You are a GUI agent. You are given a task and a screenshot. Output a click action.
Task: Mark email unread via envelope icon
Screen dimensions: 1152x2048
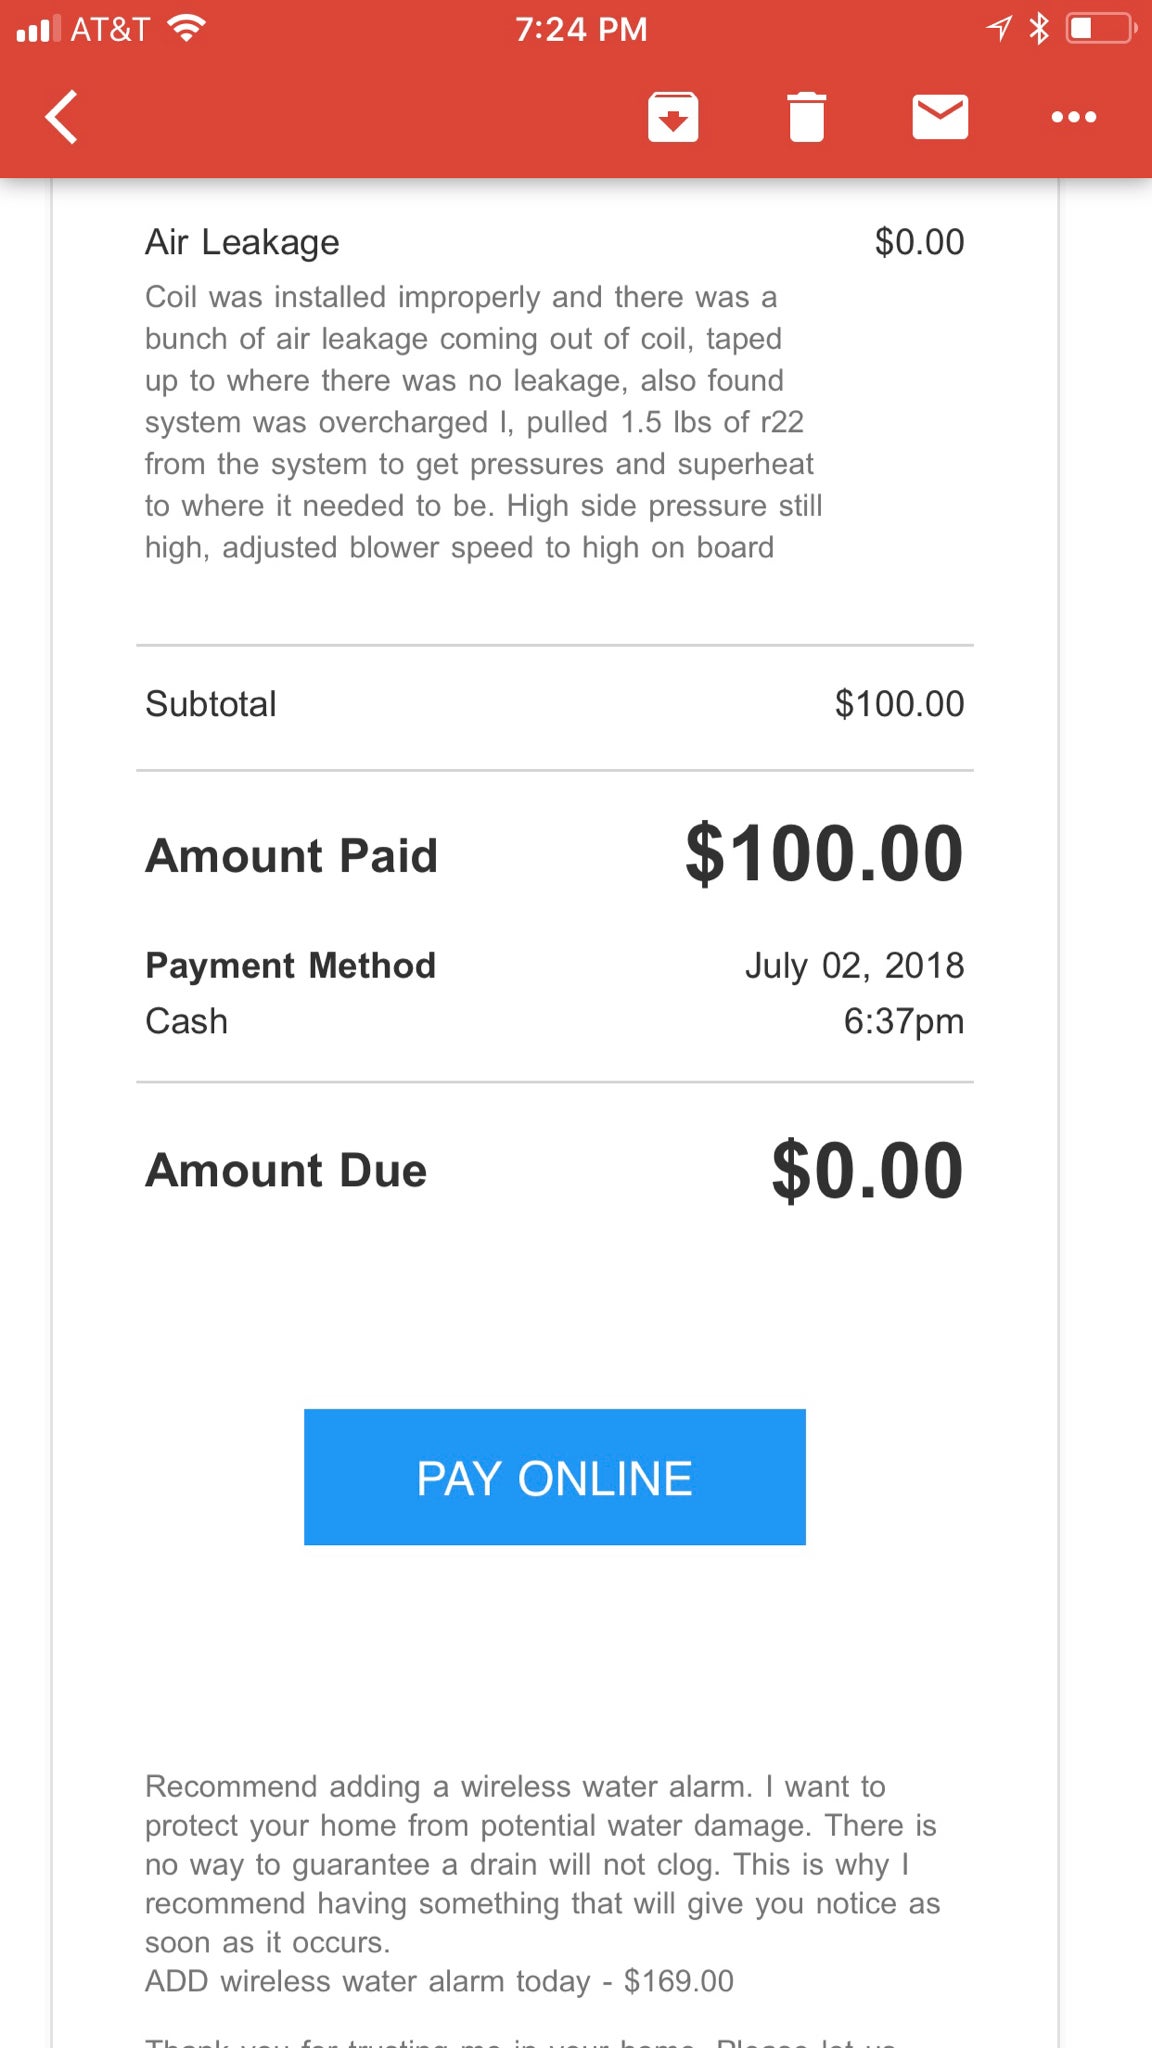point(940,117)
